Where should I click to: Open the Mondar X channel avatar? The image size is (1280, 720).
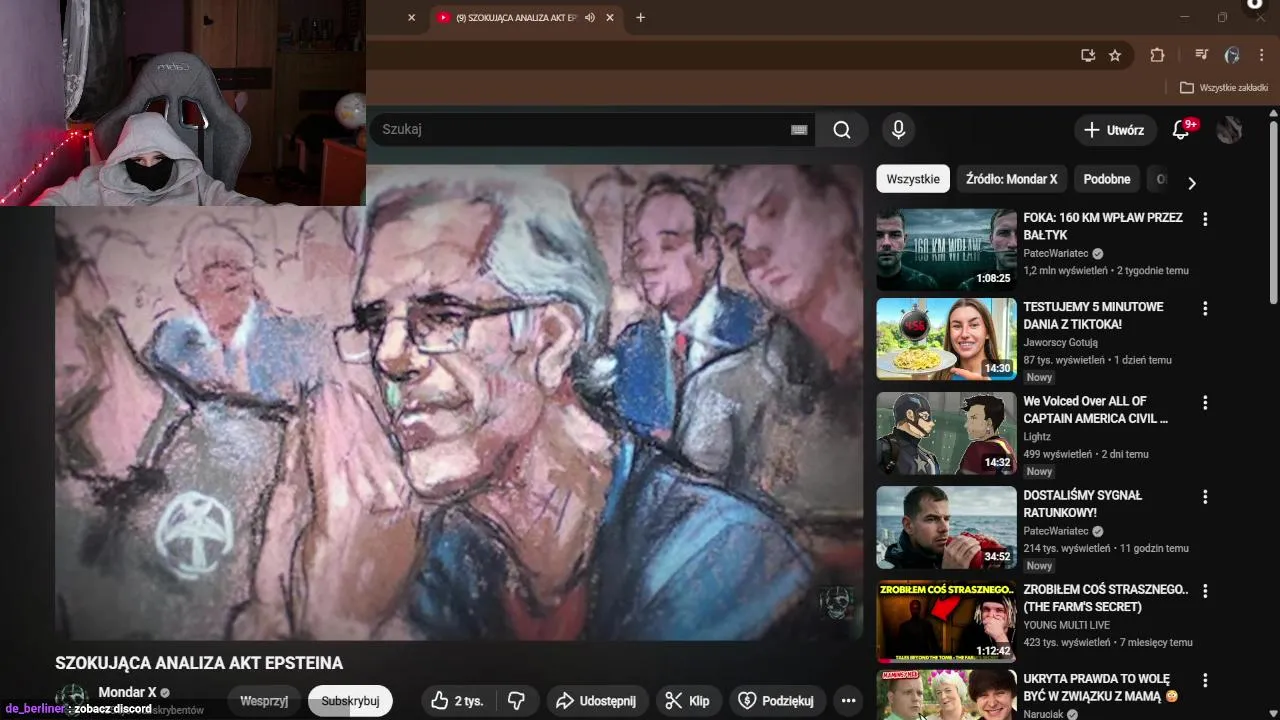coord(72,700)
